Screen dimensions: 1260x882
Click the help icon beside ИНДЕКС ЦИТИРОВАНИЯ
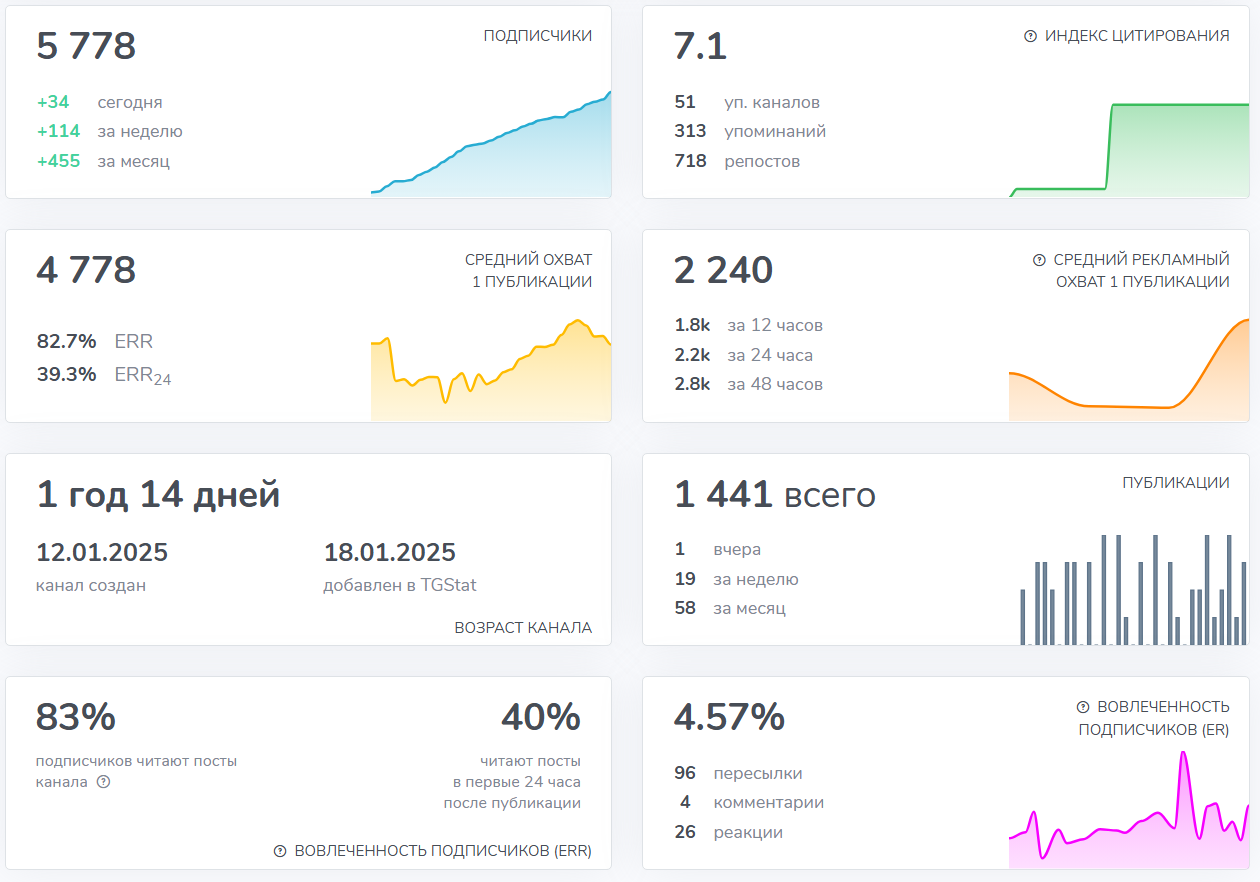[1030, 36]
